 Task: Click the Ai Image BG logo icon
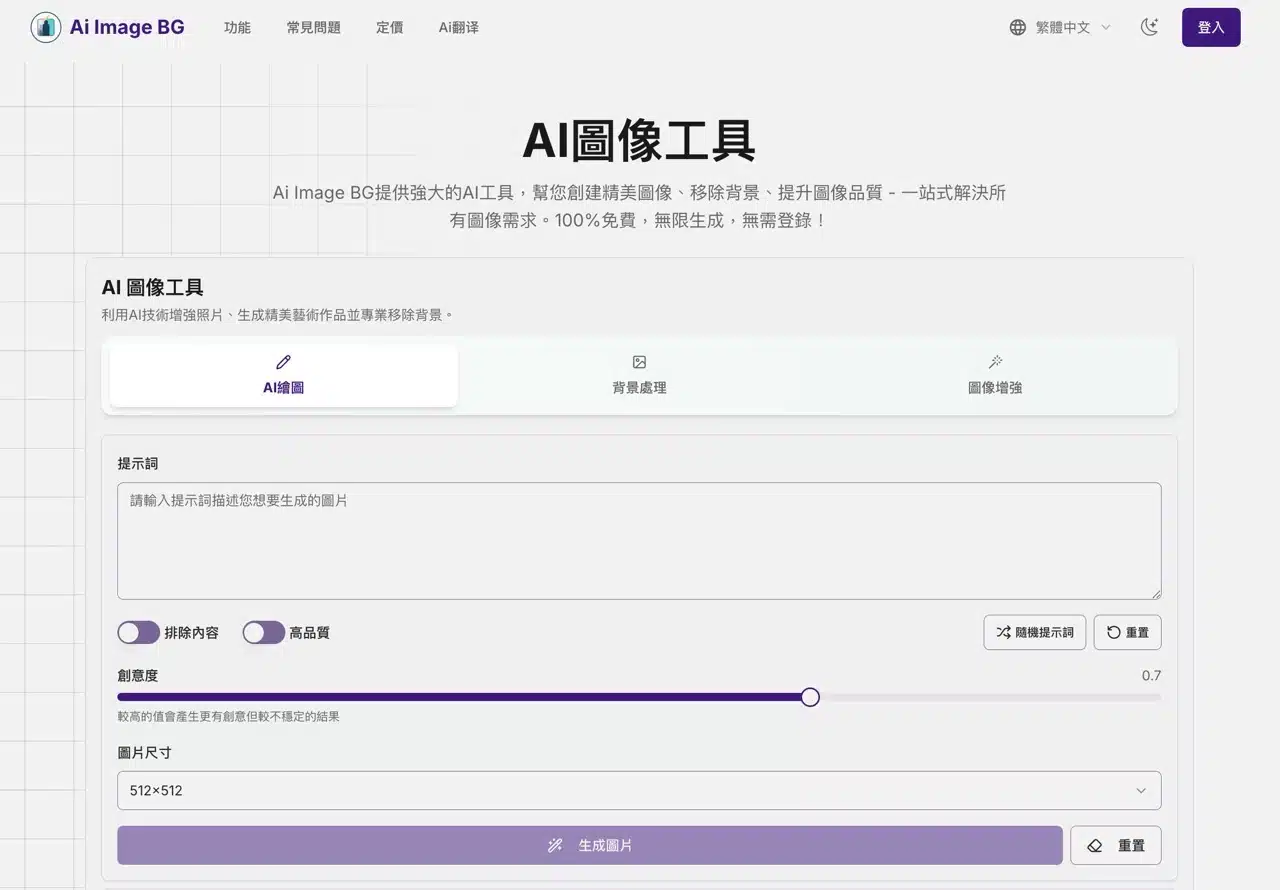pyautogui.click(x=46, y=27)
